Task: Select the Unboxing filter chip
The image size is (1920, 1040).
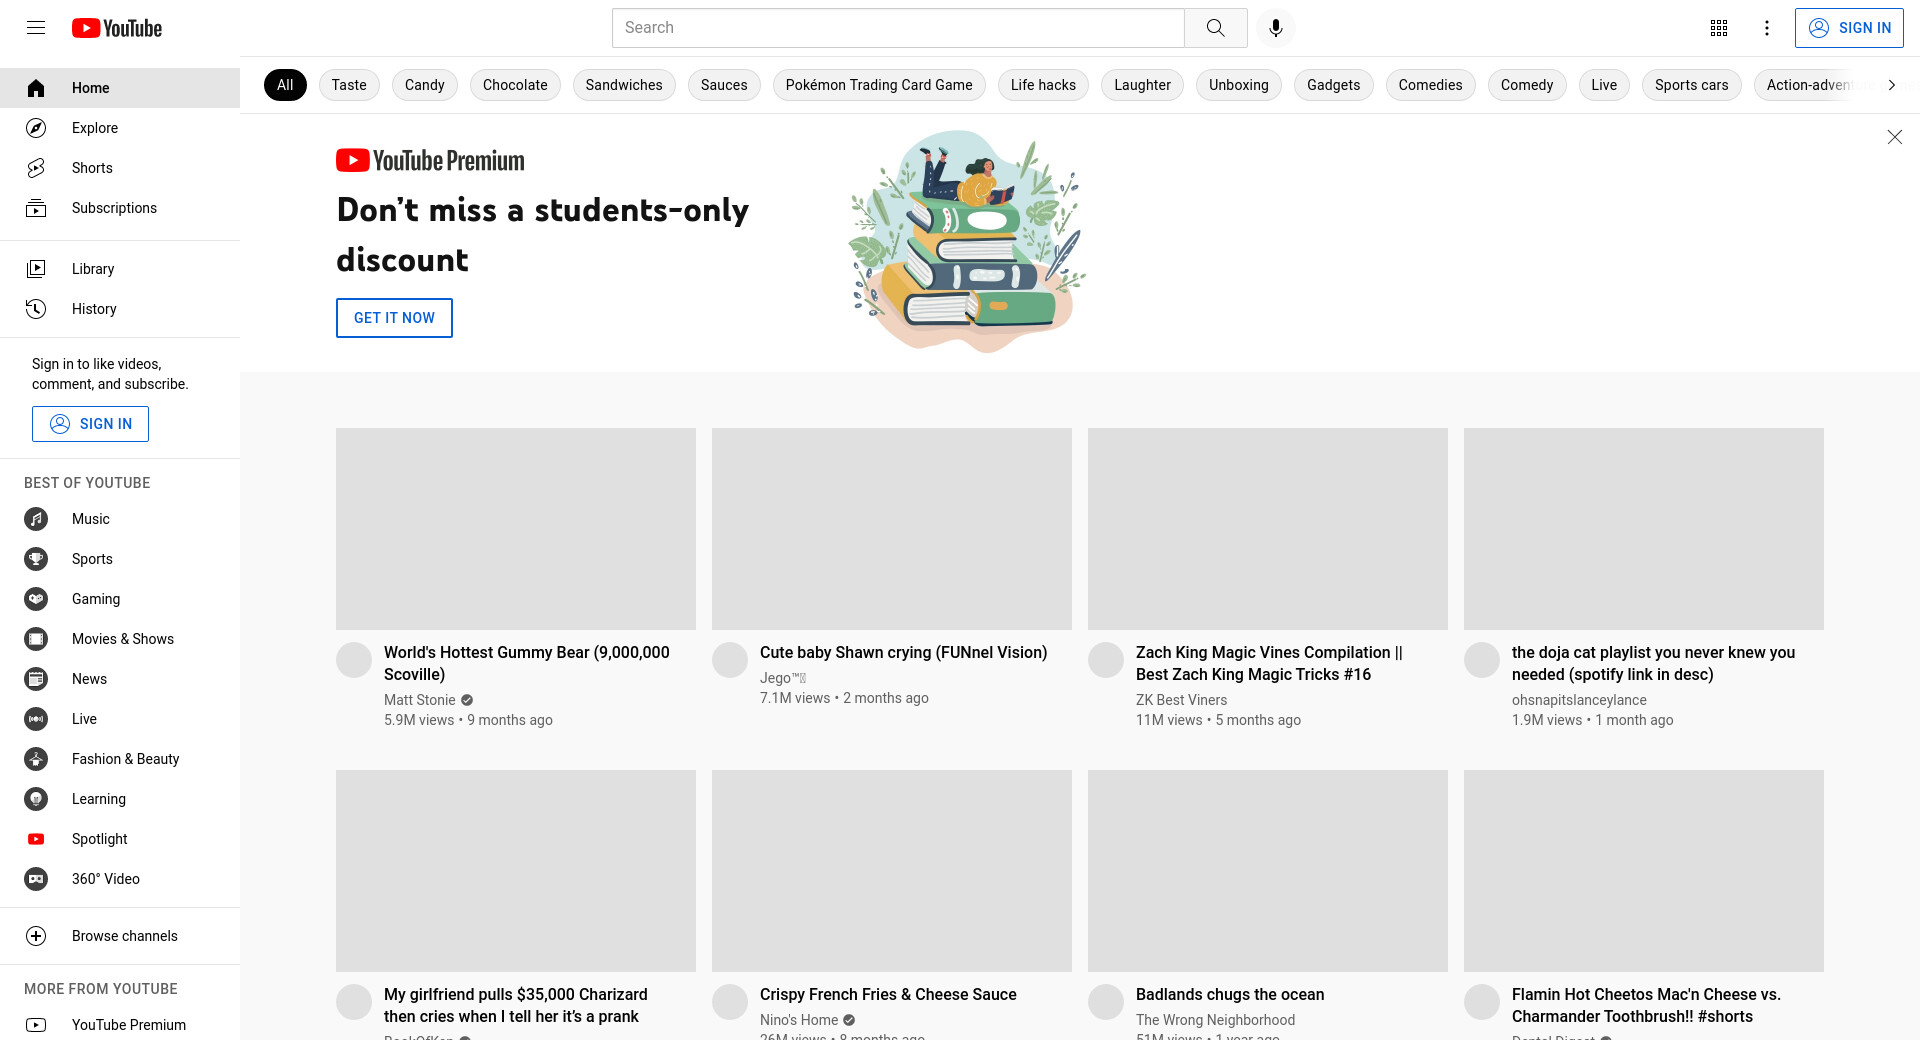Action: click(1239, 85)
